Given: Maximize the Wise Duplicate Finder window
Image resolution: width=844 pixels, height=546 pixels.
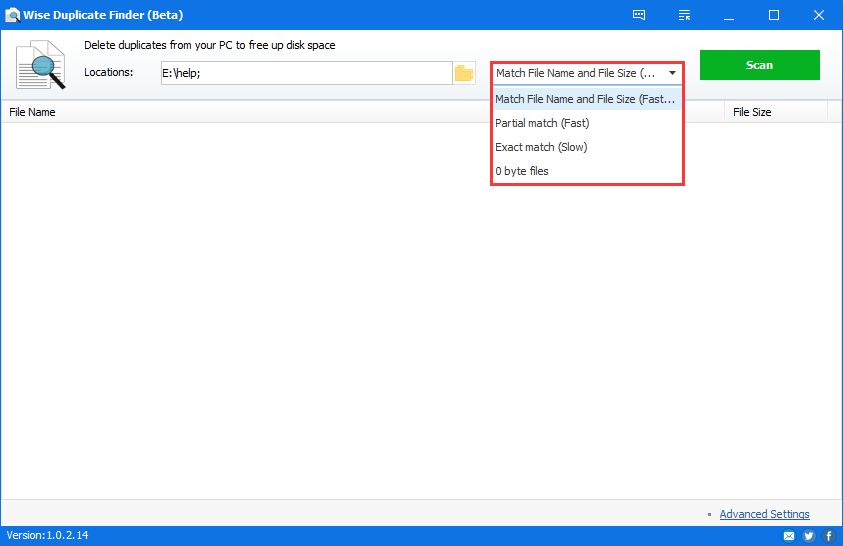Looking at the screenshot, I should (x=773, y=15).
